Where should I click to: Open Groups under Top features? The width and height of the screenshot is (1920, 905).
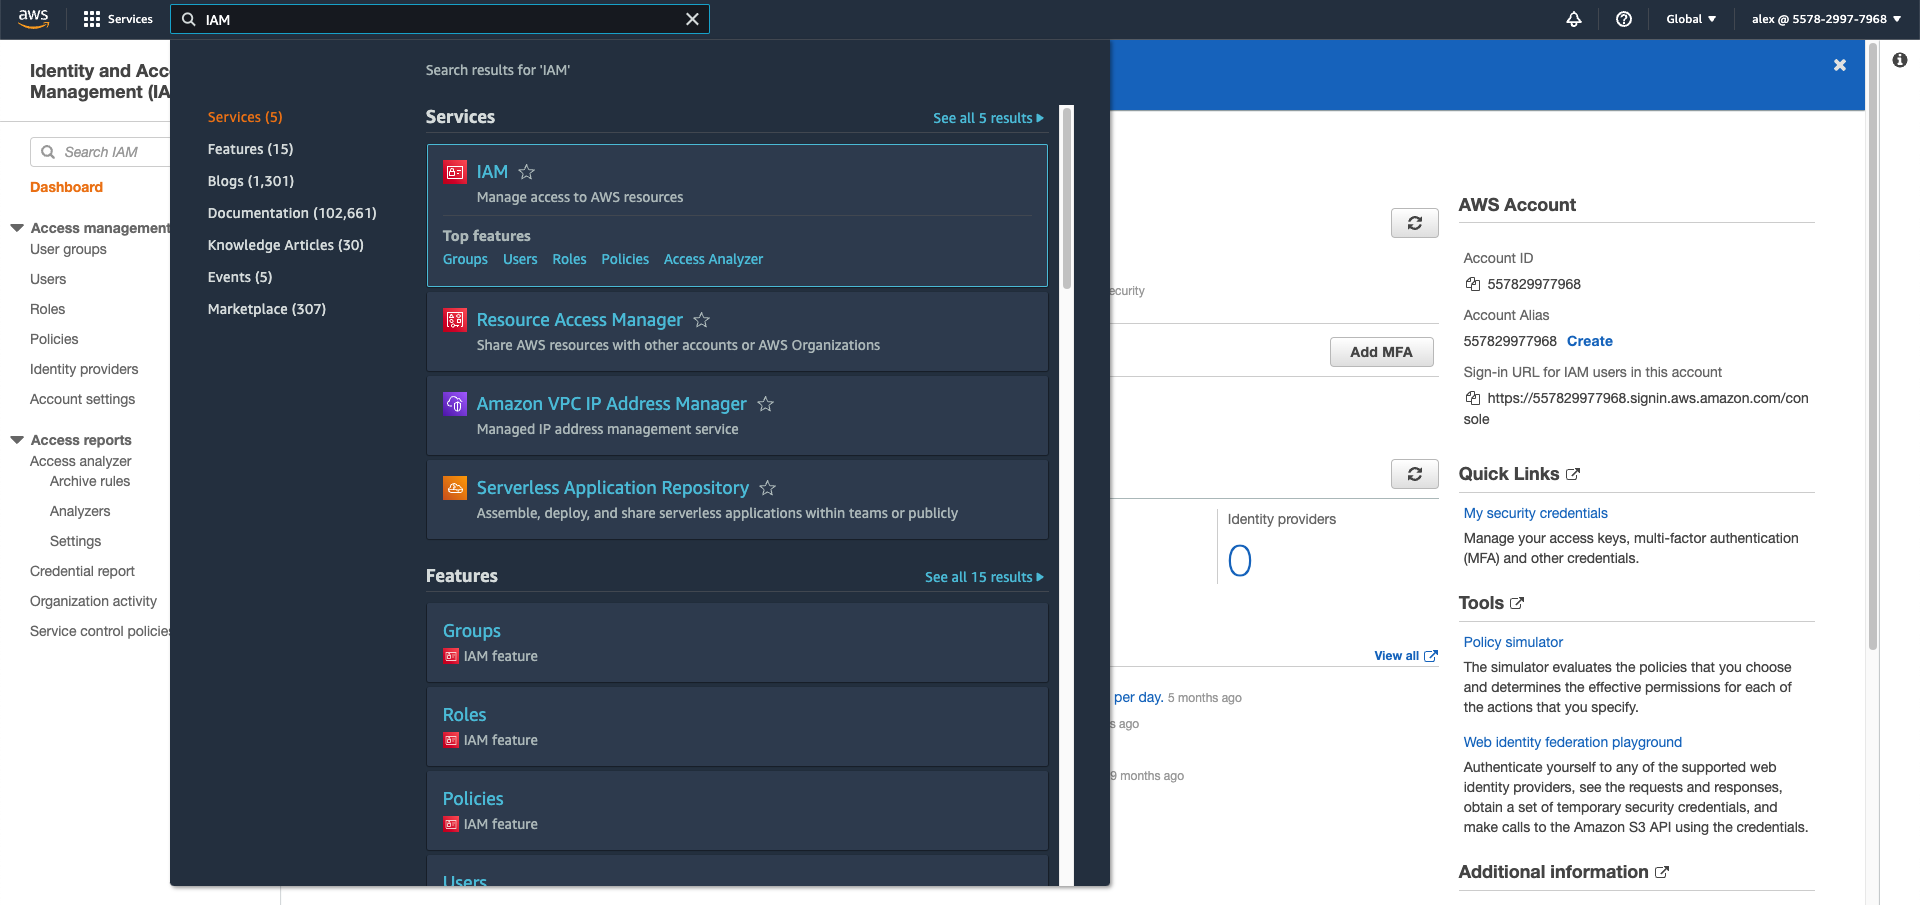point(465,259)
